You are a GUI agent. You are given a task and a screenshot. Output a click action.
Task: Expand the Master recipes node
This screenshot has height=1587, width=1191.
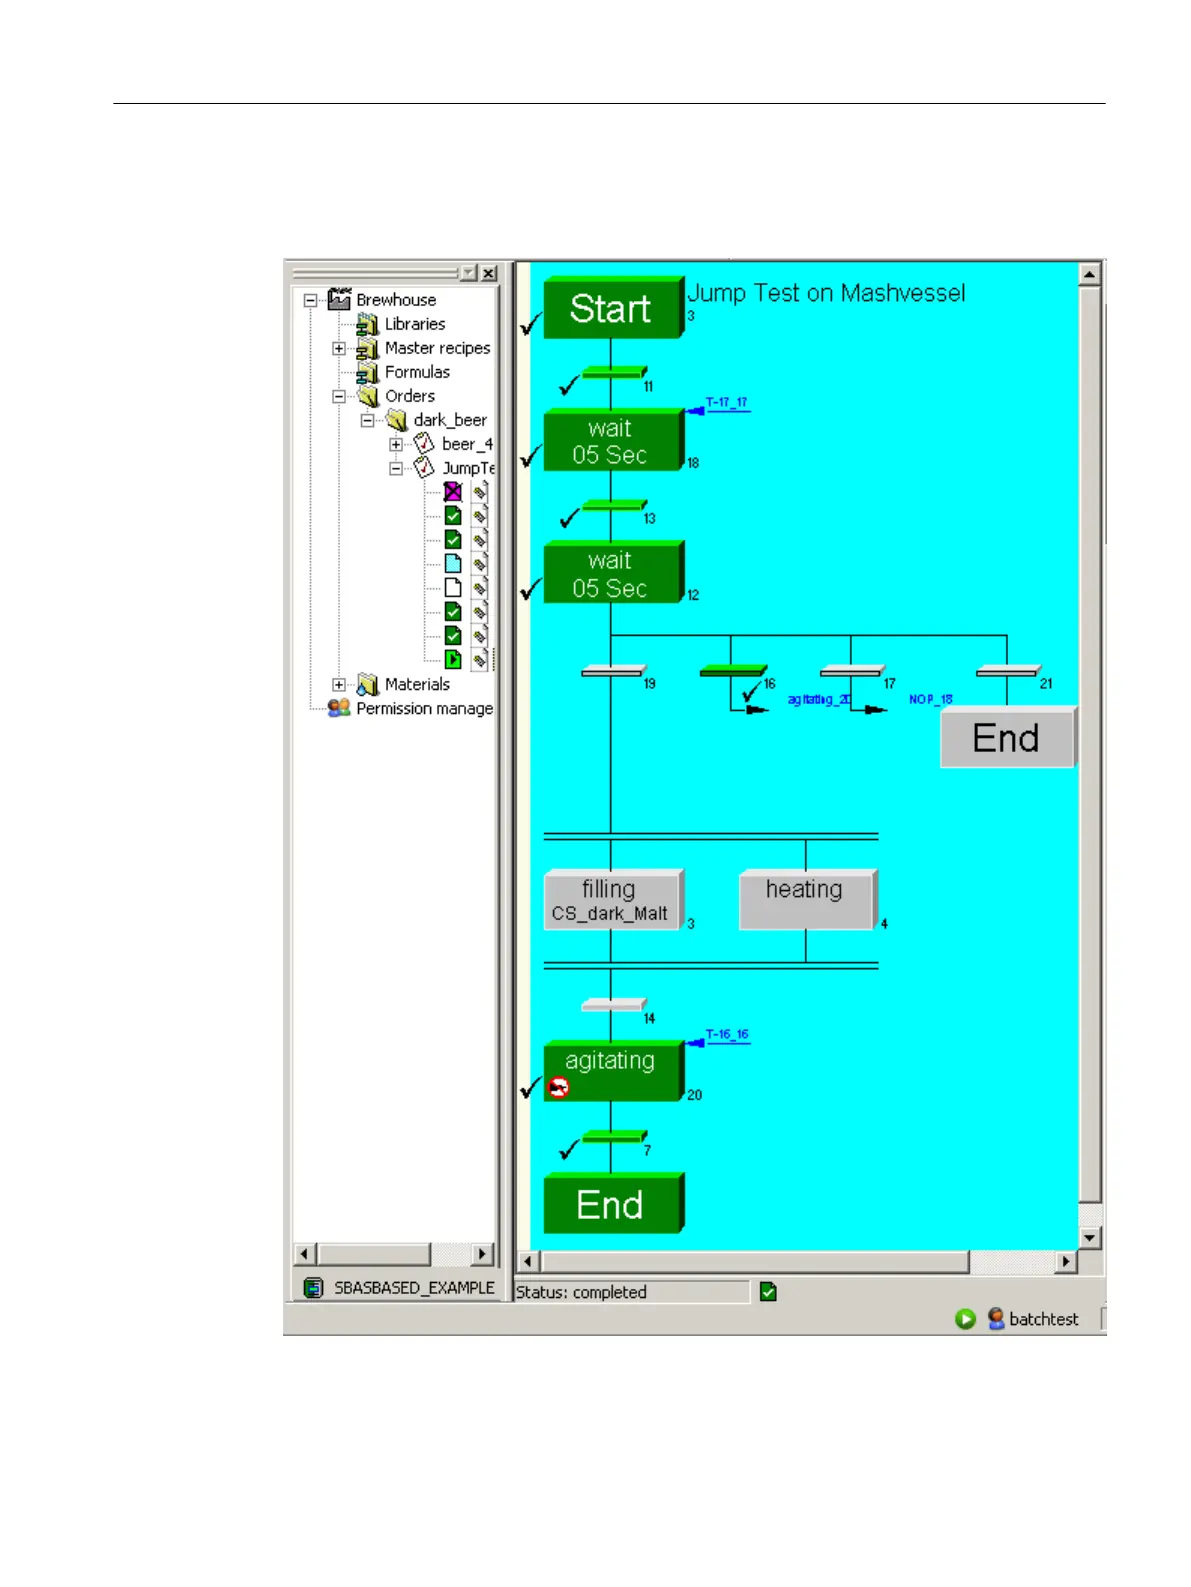[x=339, y=348]
